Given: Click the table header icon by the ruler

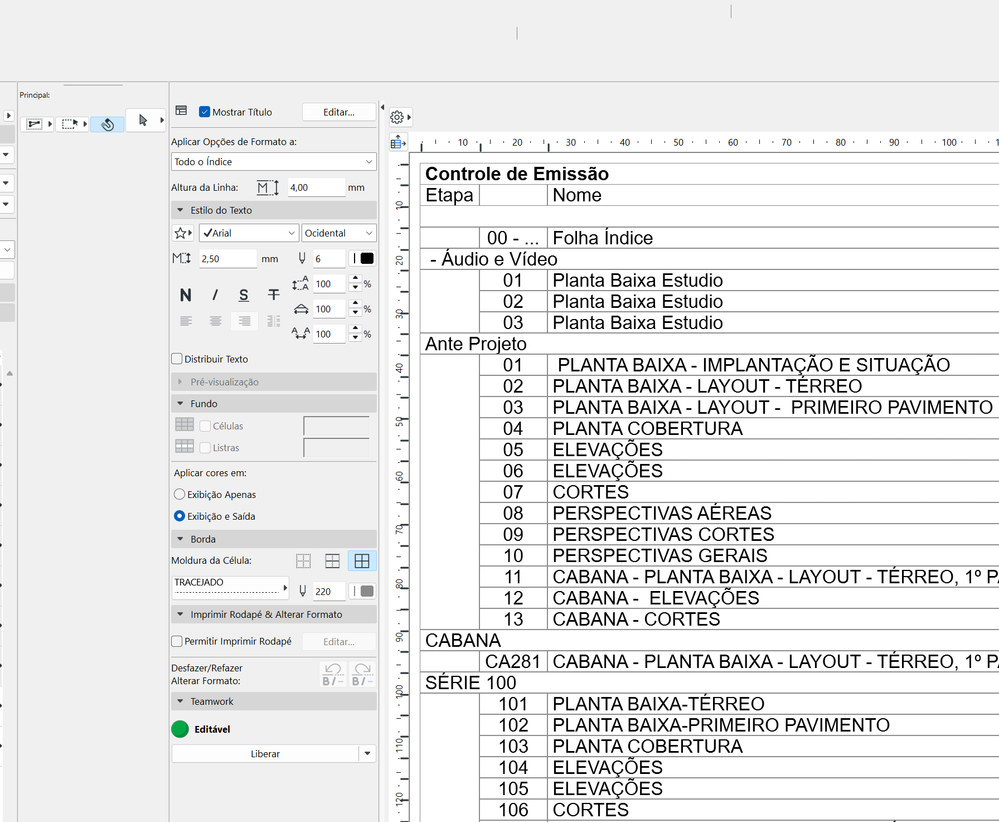Looking at the screenshot, I should tap(398, 143).
